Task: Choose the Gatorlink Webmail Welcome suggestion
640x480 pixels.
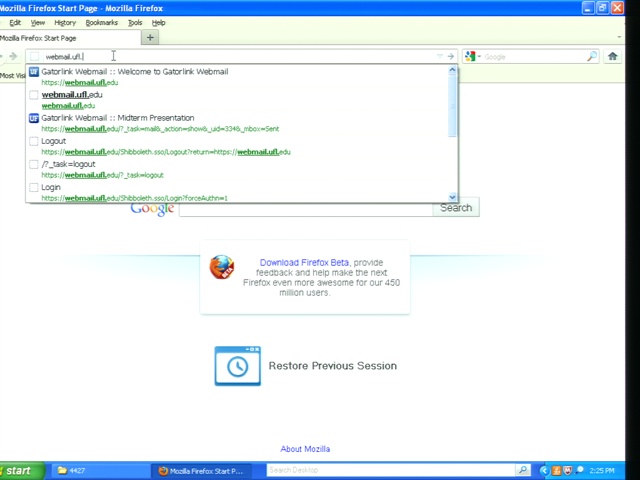Action: (x=237, y=77)
